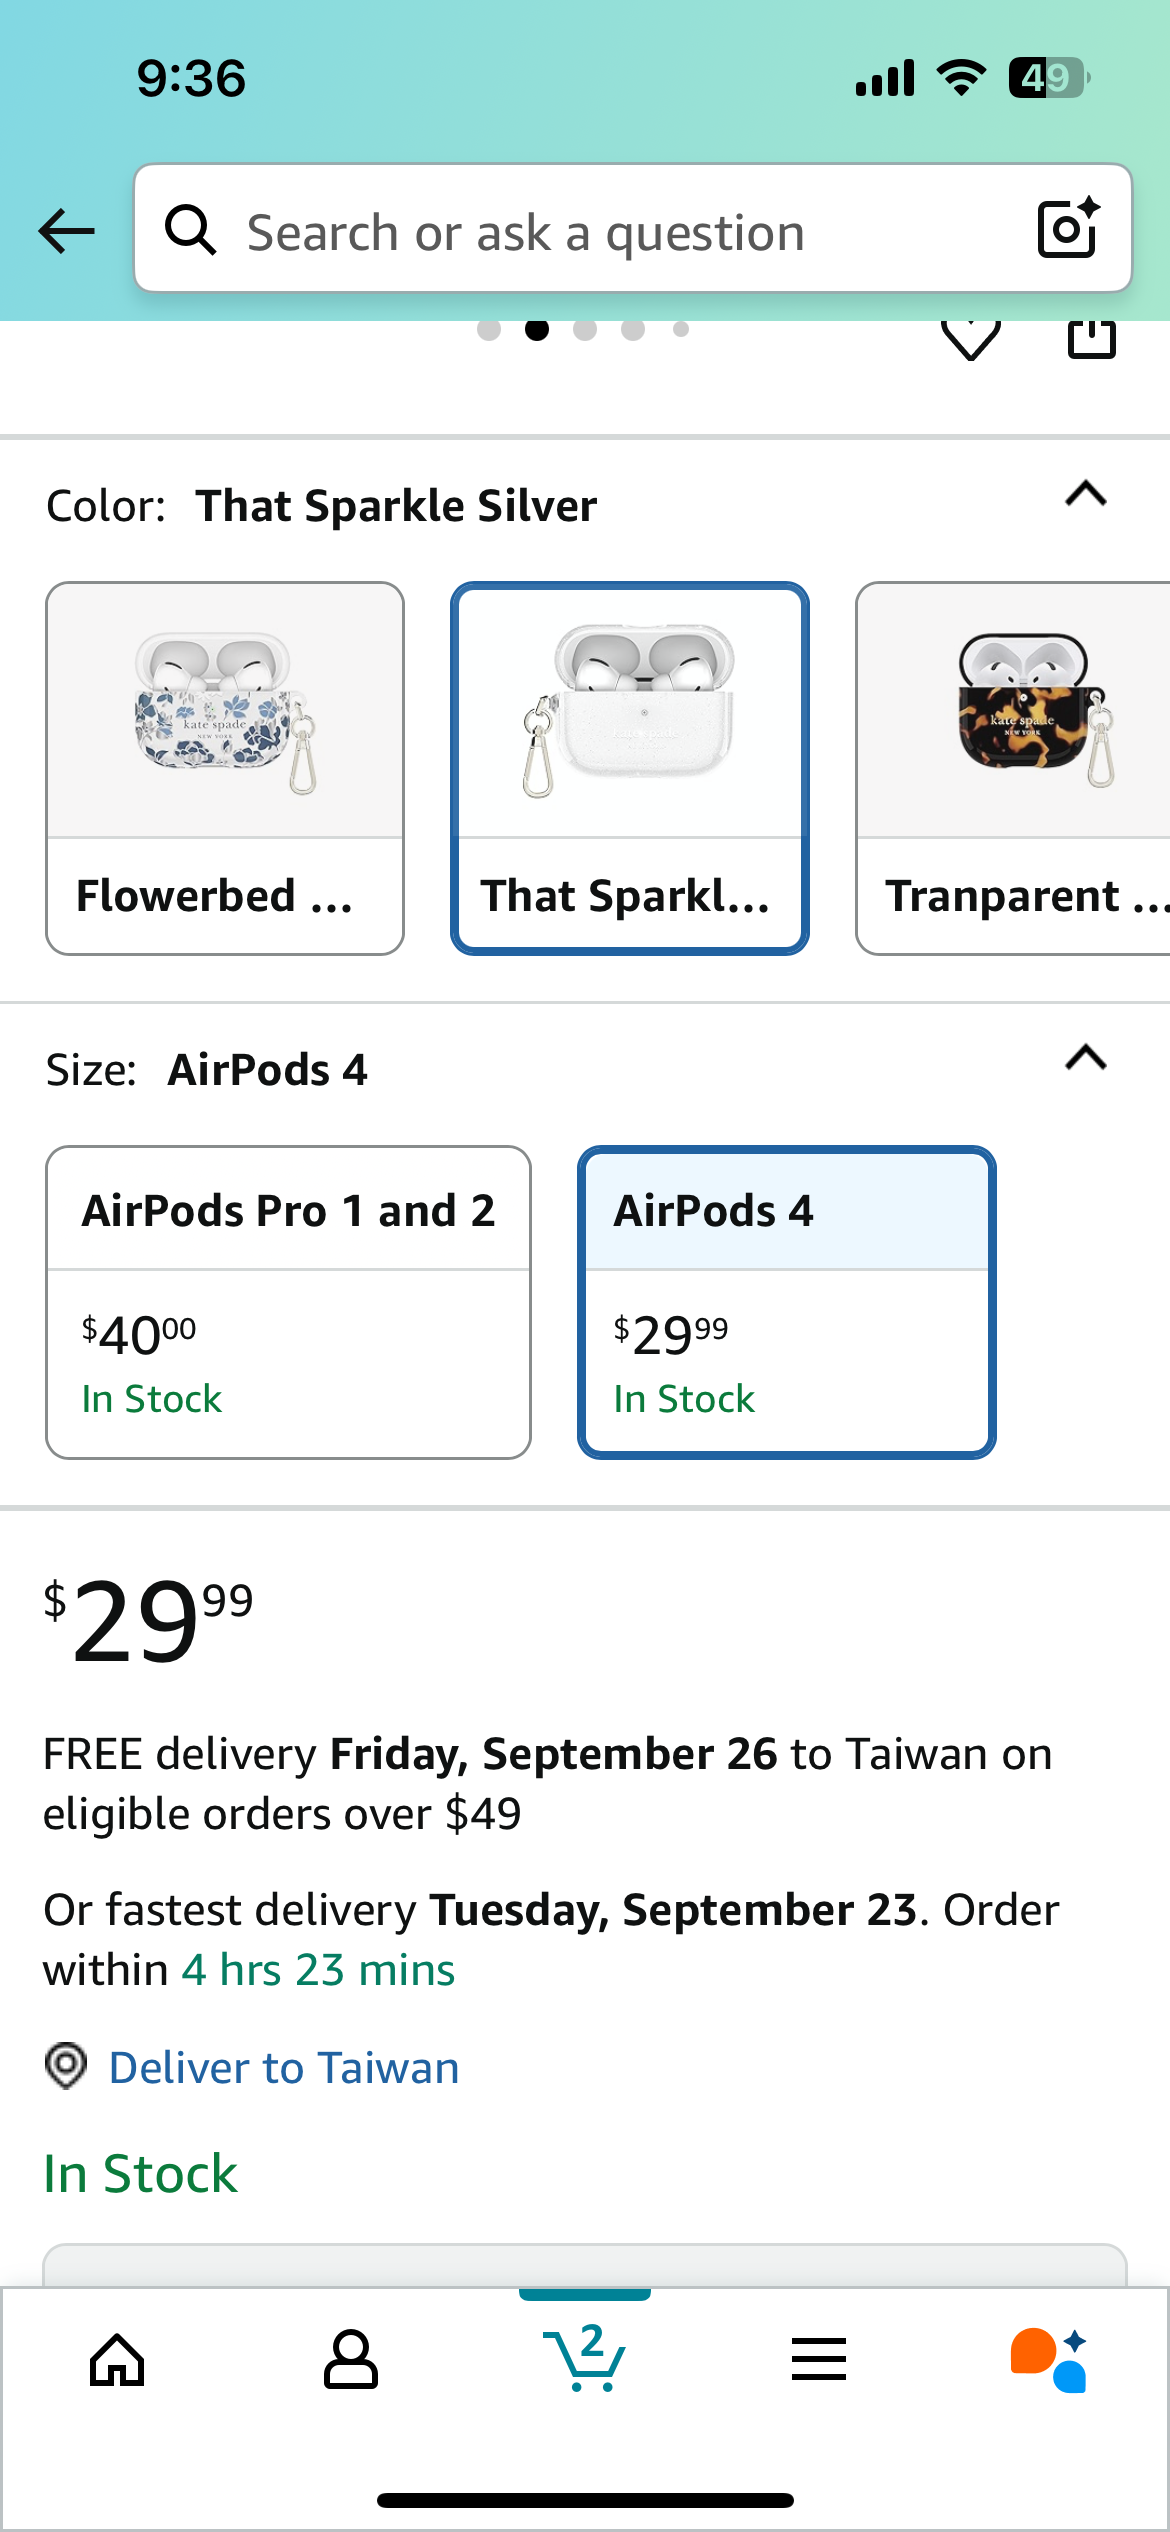Collapse the Color section chevron
The image size is (1170, 2532).
pyautogui.click(x=1086, y=494)
